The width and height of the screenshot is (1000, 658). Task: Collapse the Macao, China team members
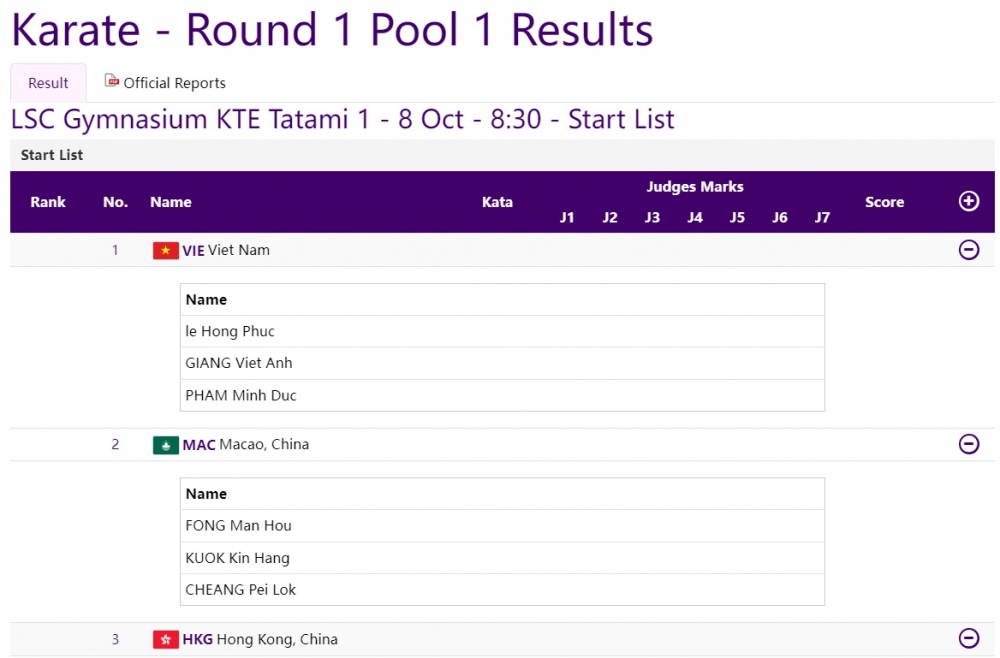pyautogui.click(x=968, y=444)
